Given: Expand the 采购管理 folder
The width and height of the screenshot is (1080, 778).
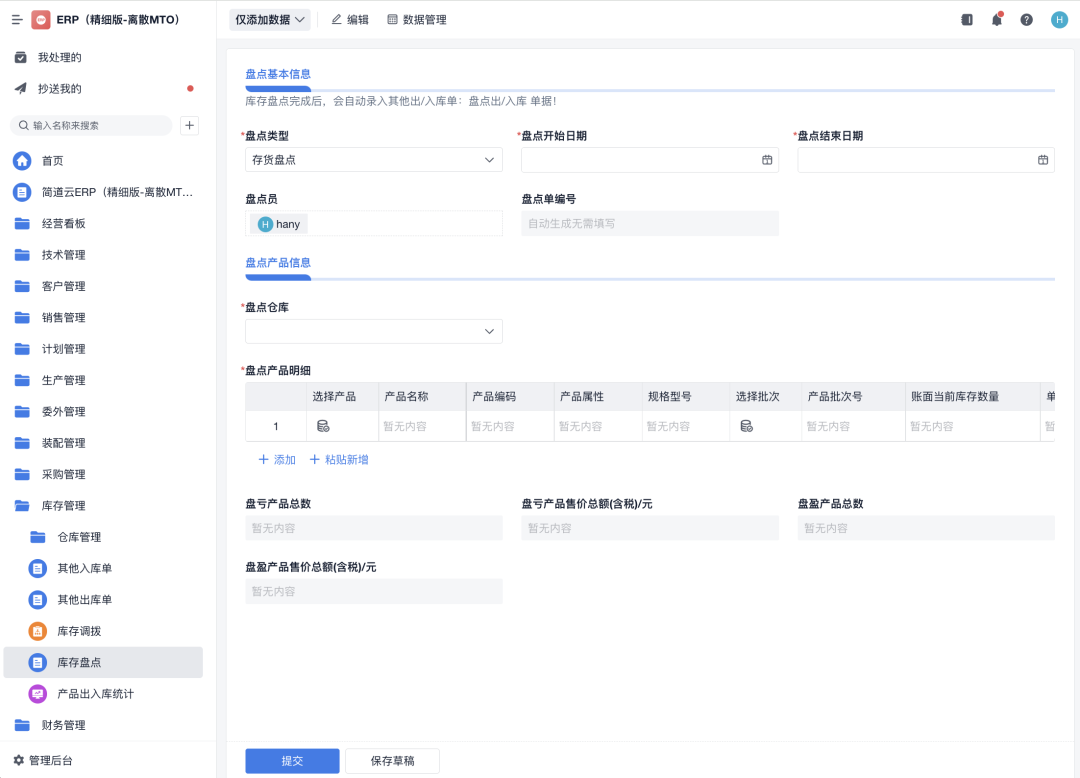Looking at the screenshot, I should [x=103, y=474].
